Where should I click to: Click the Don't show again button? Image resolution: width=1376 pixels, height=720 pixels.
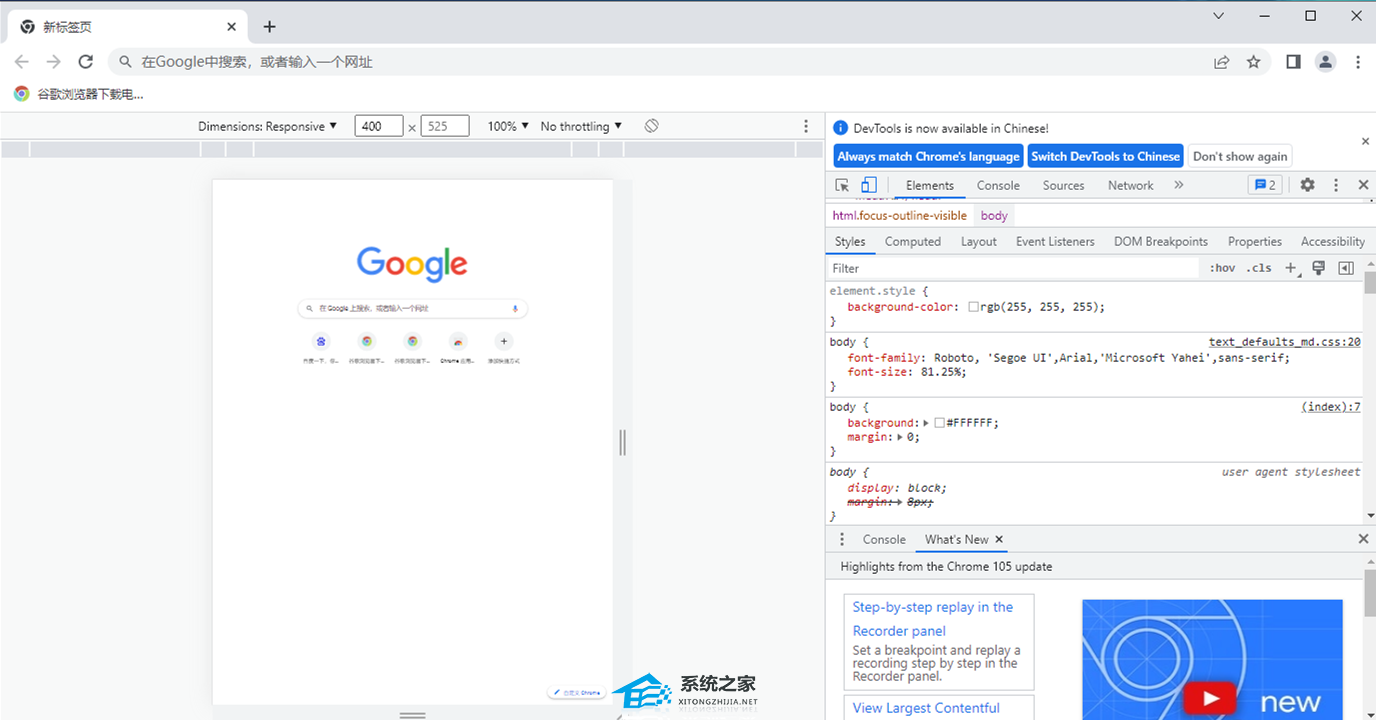[1240, 156]
